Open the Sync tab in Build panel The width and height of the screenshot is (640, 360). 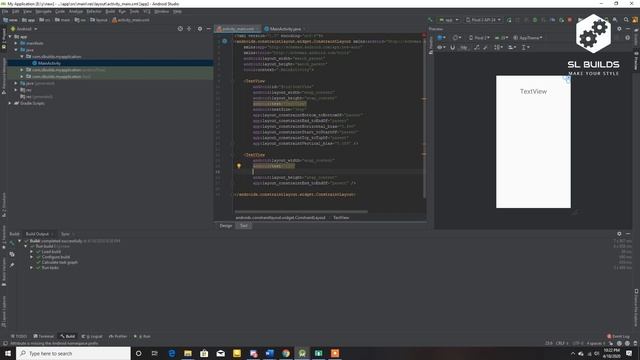pos(65,234)
